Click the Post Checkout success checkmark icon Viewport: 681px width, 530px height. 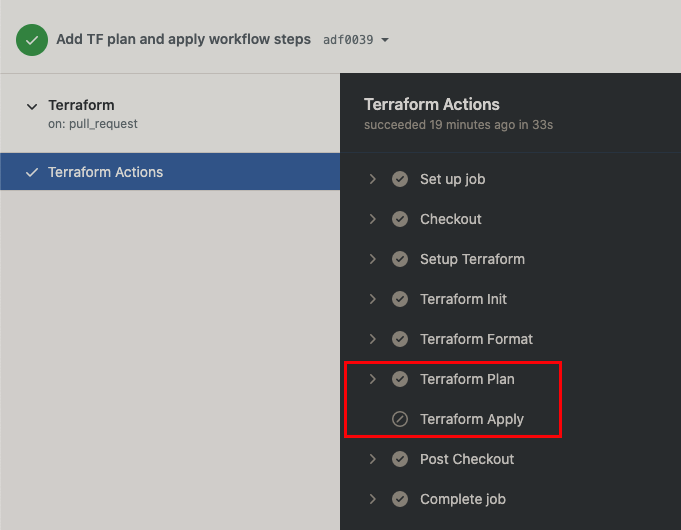tap(400, 459)
